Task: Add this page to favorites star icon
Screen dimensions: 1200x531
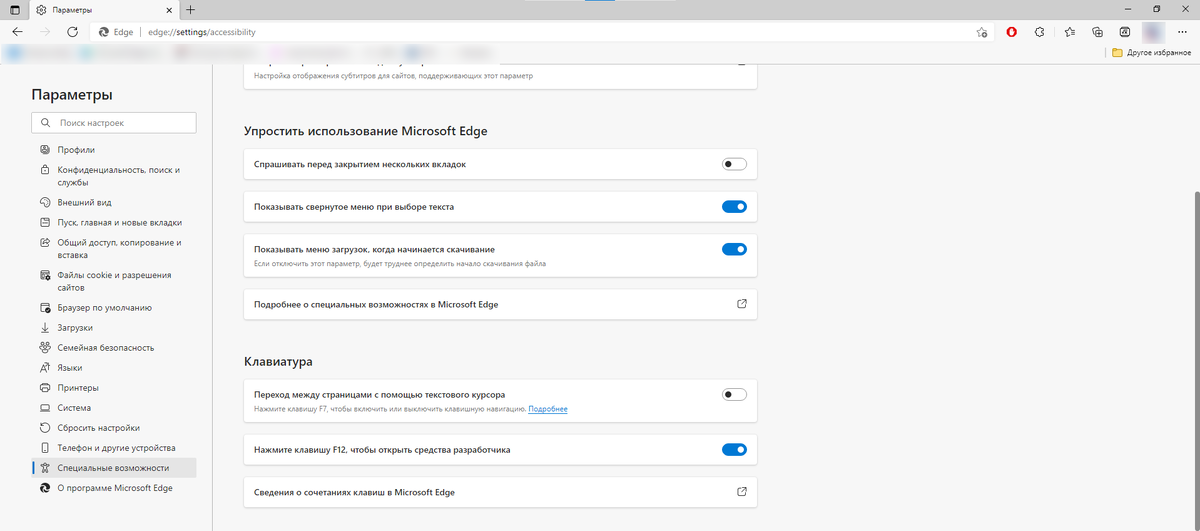Action: click(x=982, y=32)
